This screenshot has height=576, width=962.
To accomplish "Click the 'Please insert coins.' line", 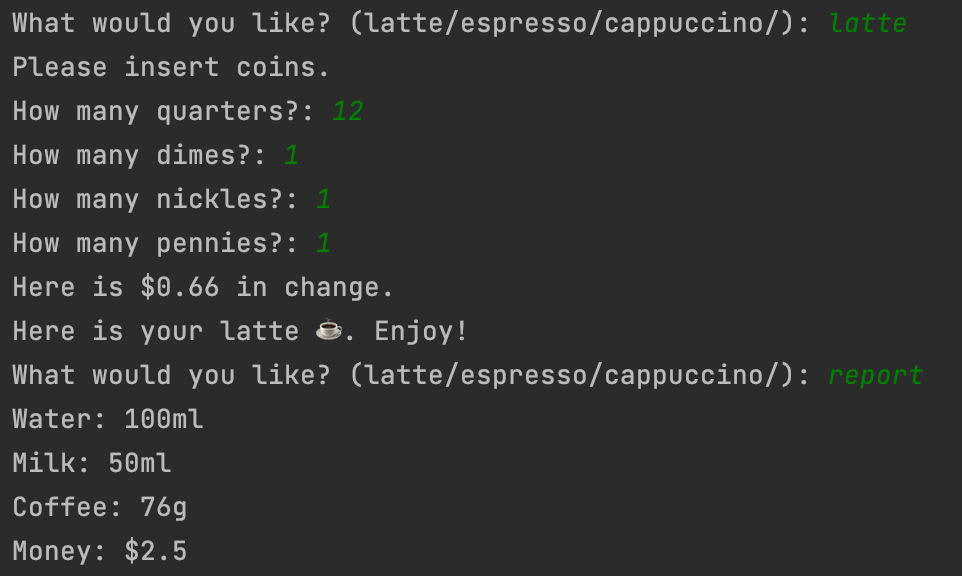I will 171,67.
